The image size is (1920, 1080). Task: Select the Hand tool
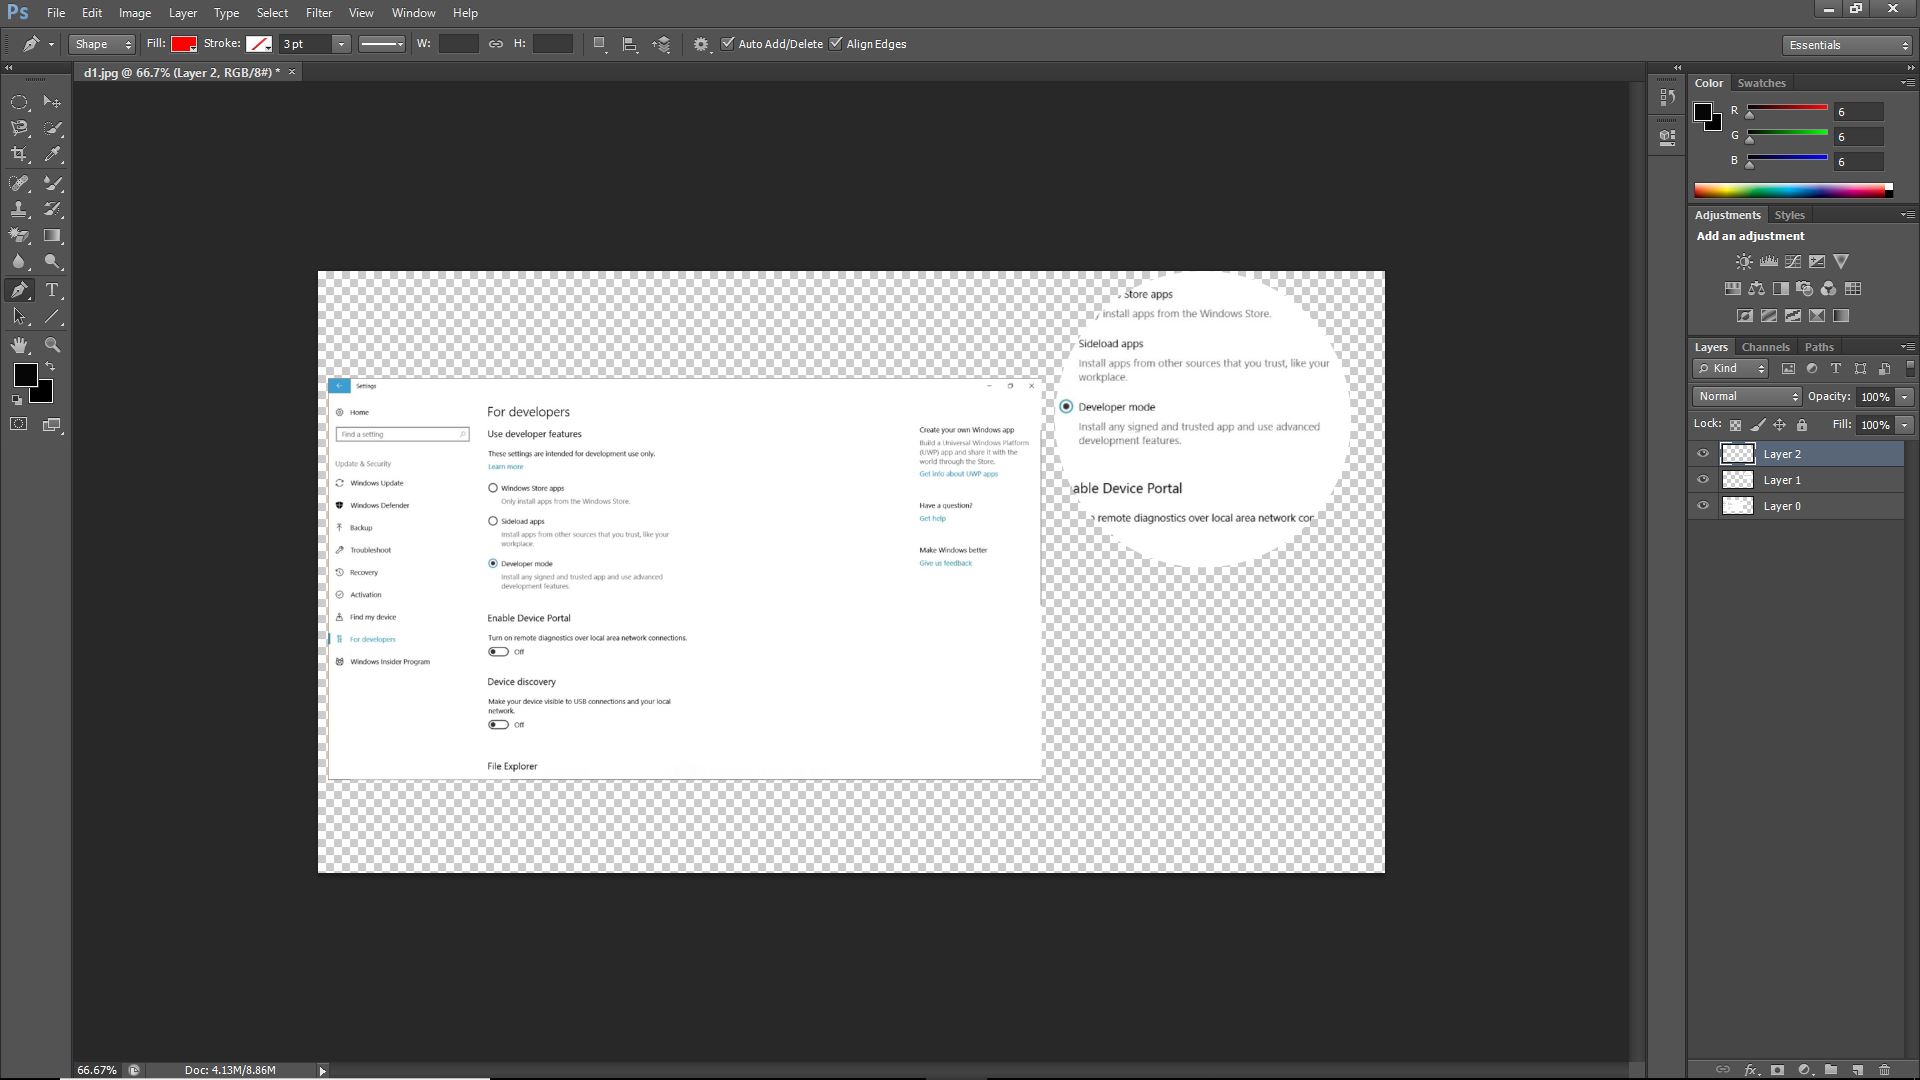point(19,345)
